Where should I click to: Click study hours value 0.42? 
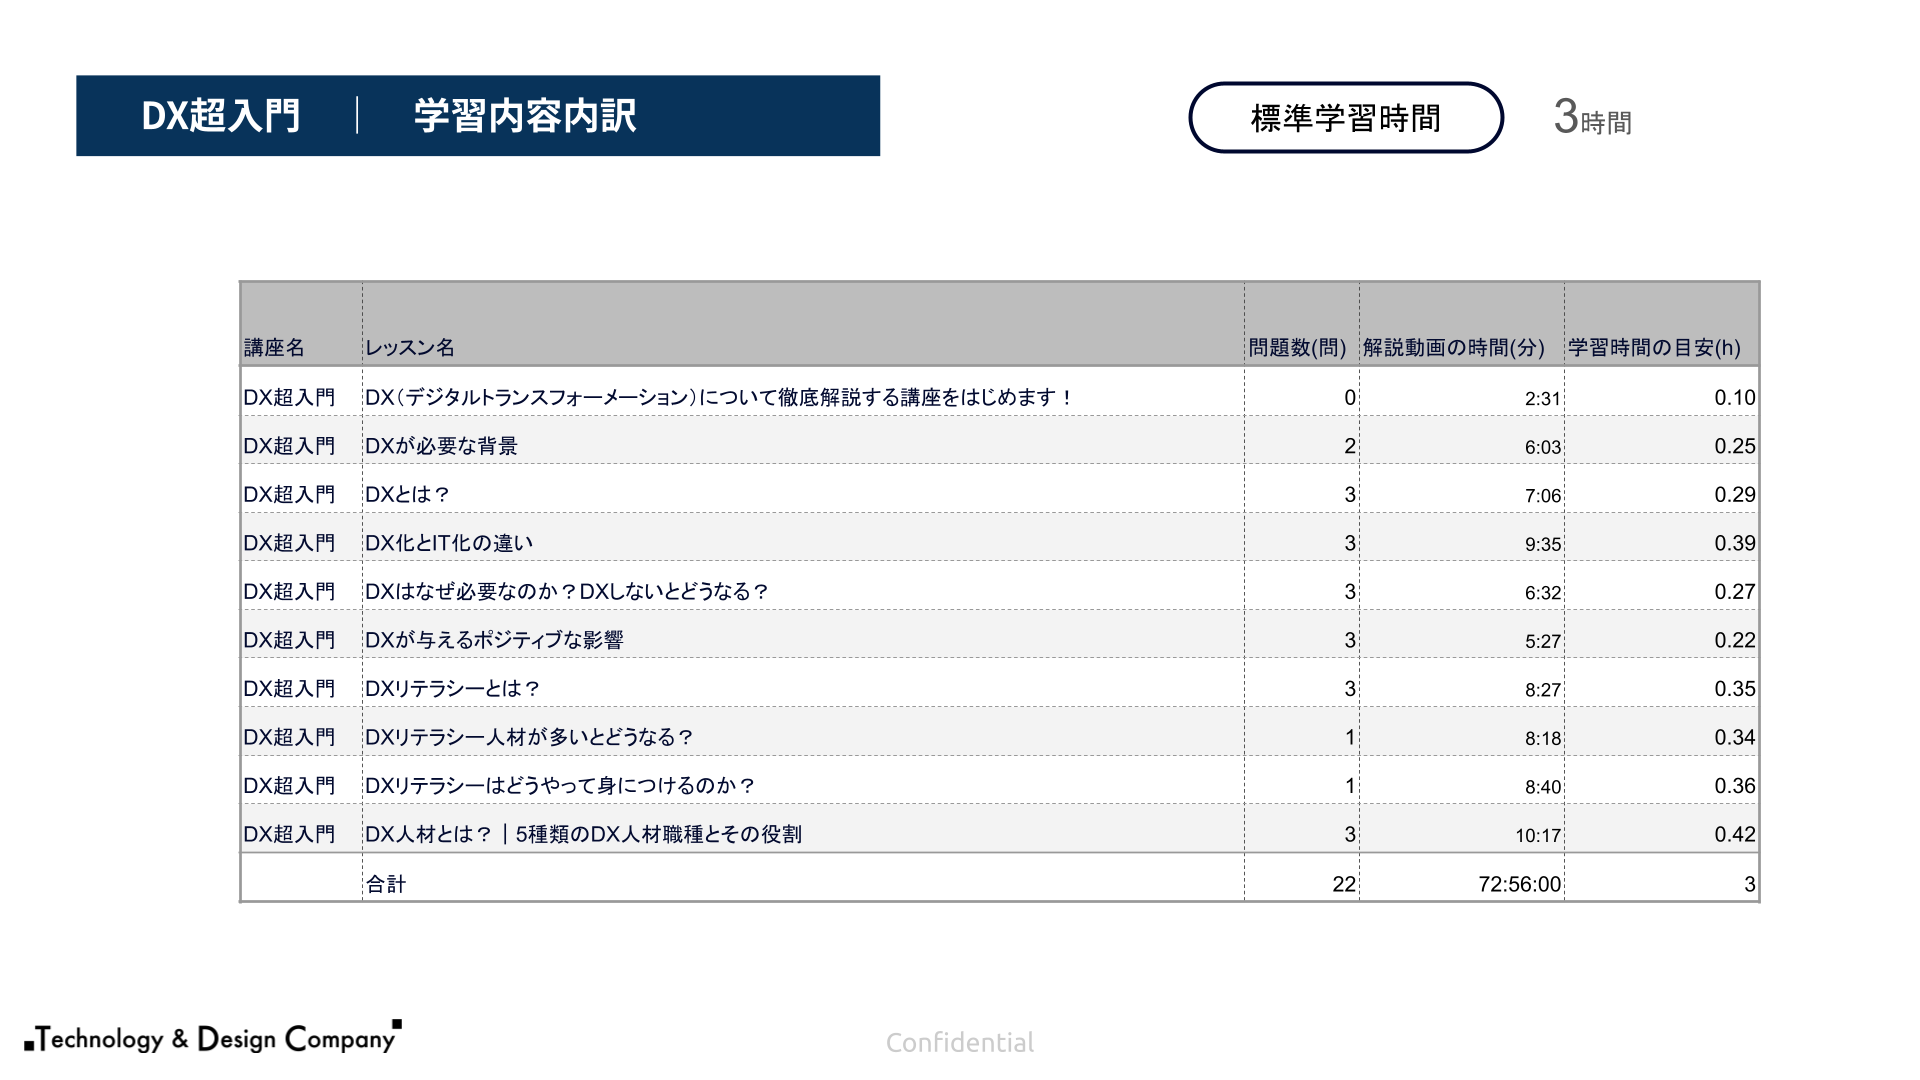[x=1735, y=834]
